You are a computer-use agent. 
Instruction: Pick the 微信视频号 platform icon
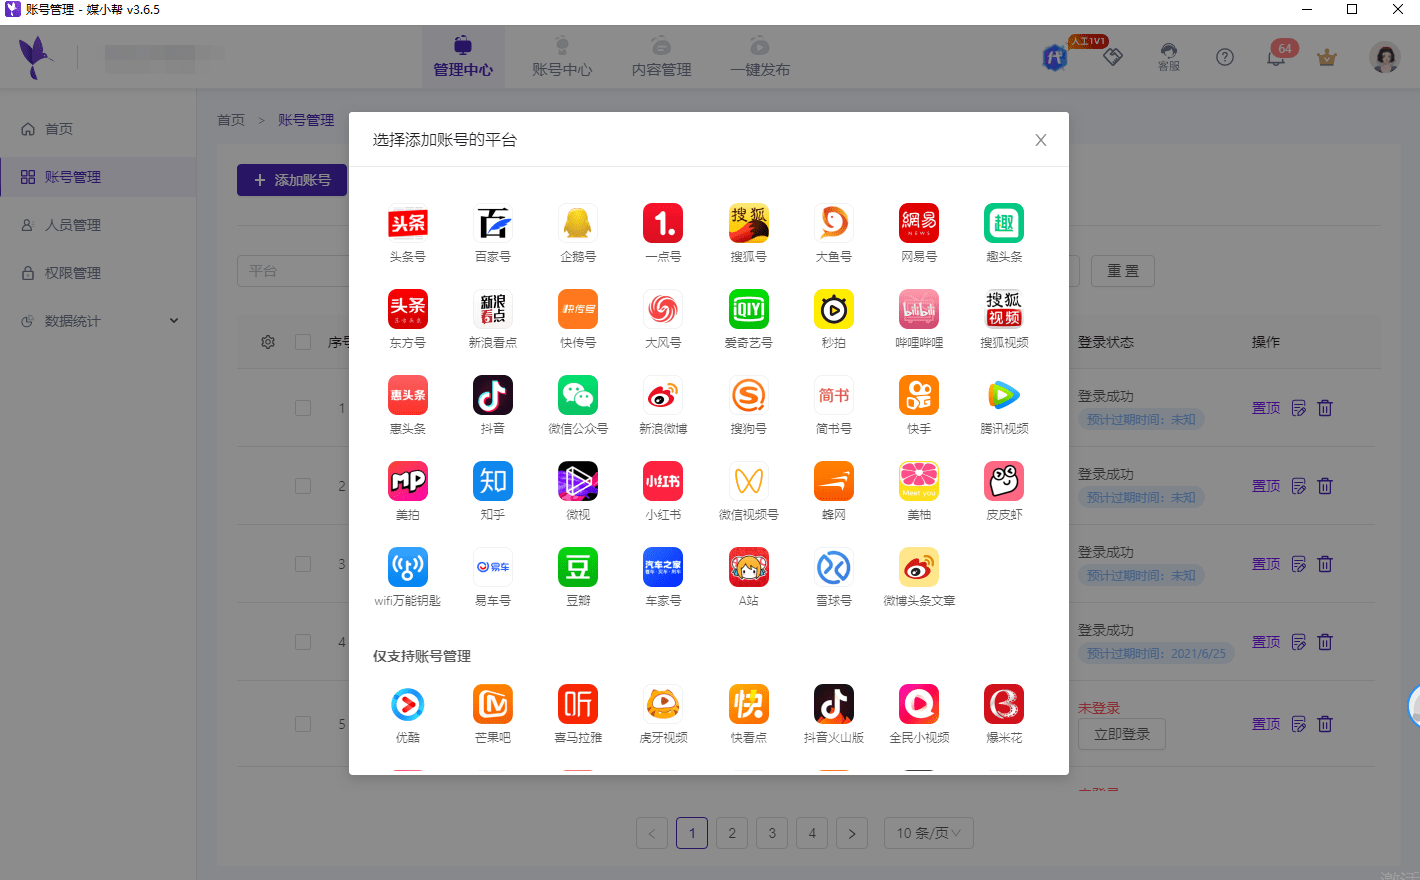tap(749, 481)
